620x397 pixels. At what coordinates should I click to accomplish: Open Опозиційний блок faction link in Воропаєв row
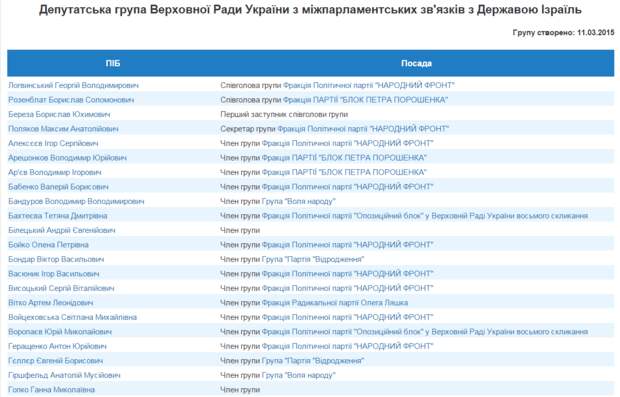click(425, 332)
